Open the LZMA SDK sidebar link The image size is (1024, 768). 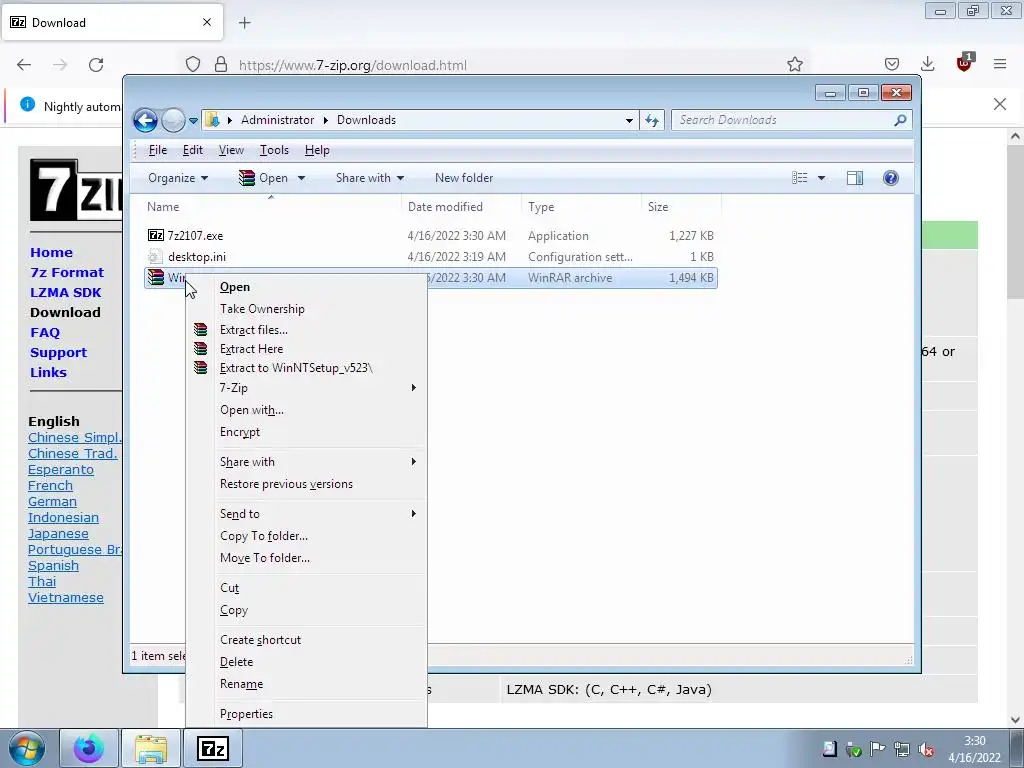66,293
